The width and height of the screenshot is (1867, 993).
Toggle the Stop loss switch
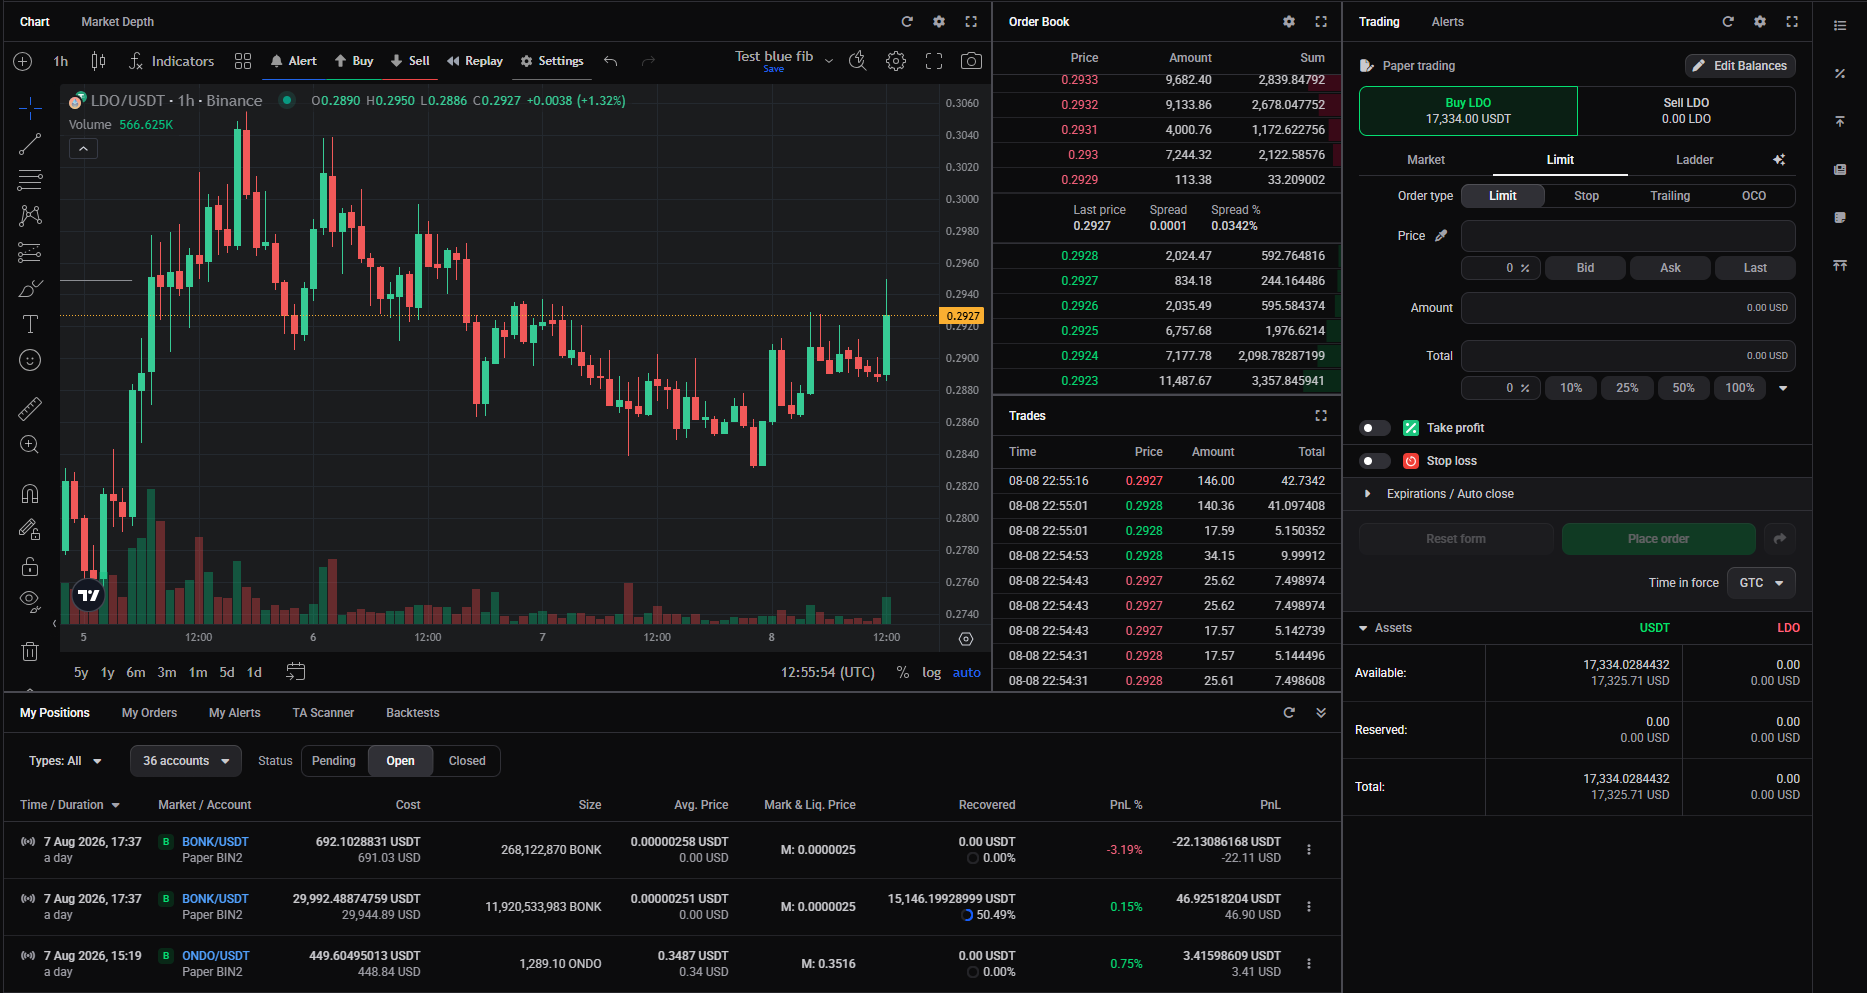pos(1375,461)
